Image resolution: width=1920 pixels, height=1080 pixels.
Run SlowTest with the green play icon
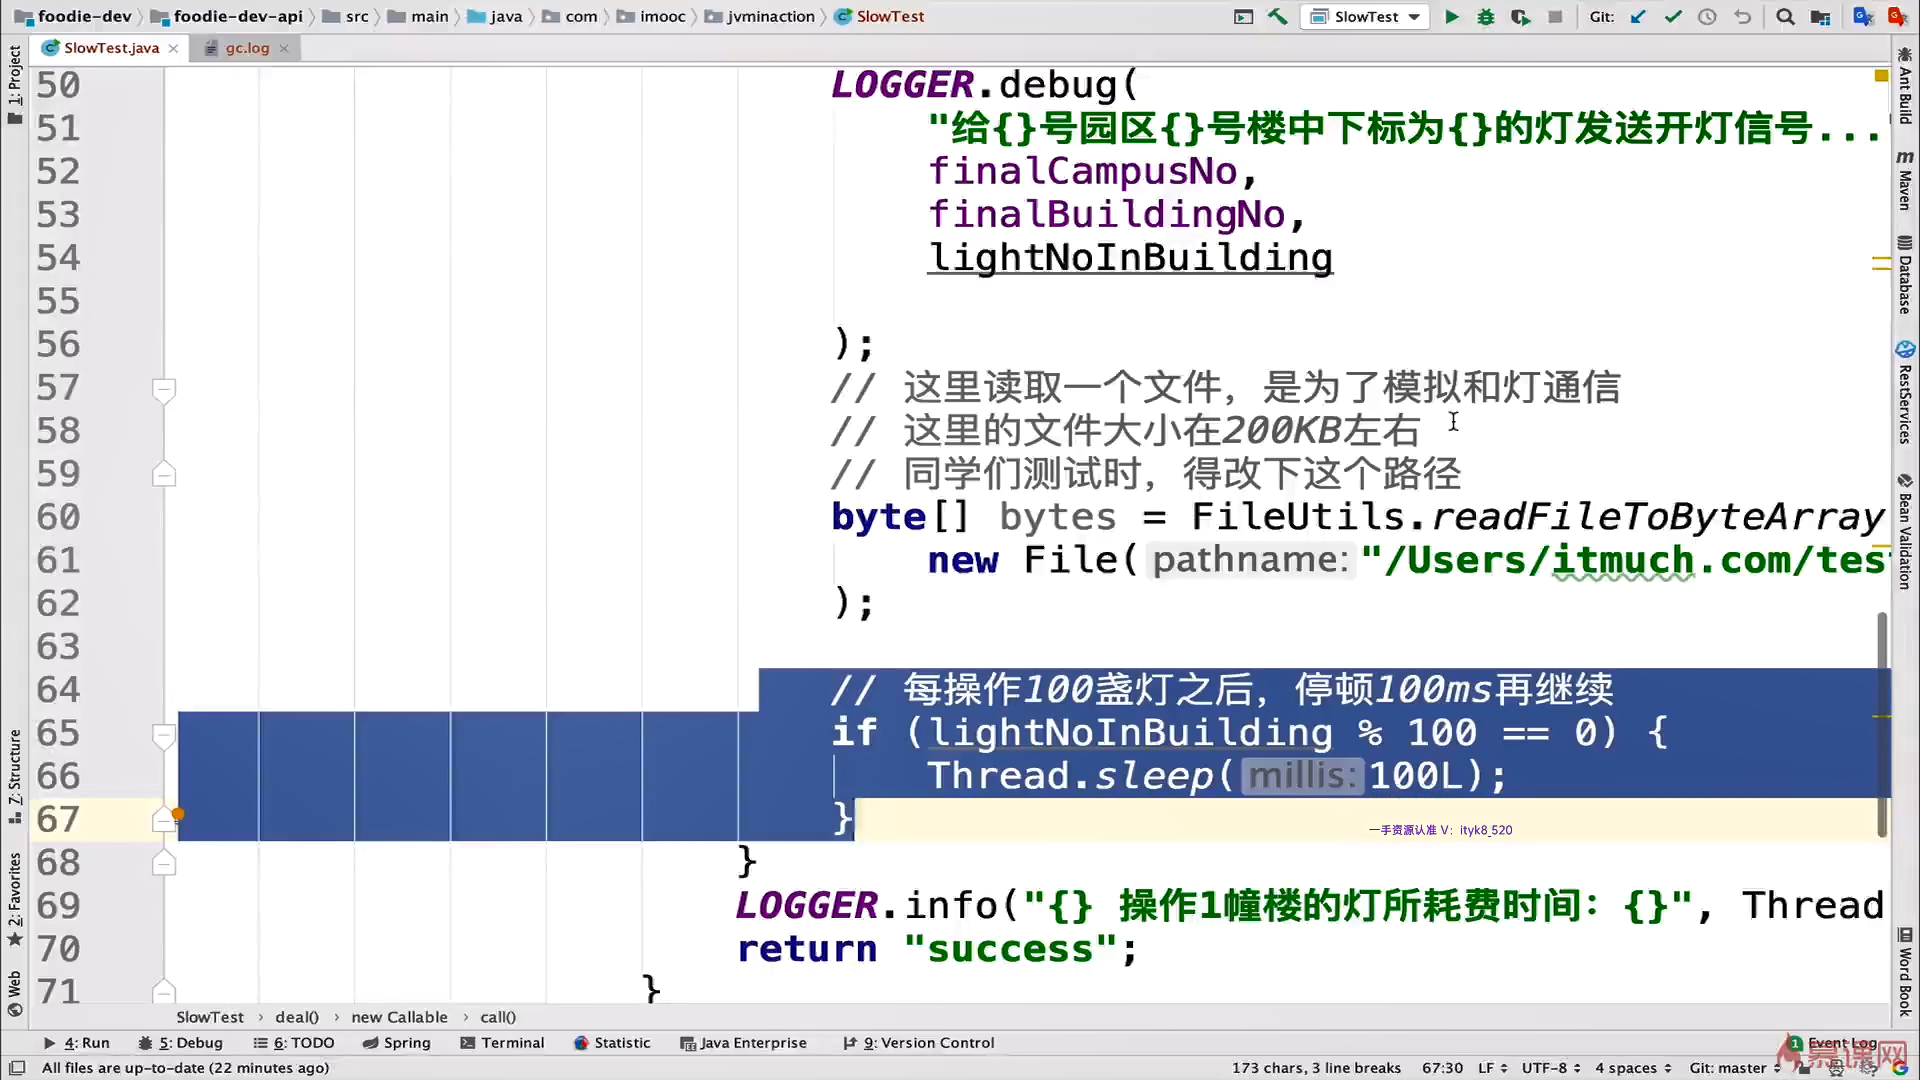click(x=1451, y=16)
